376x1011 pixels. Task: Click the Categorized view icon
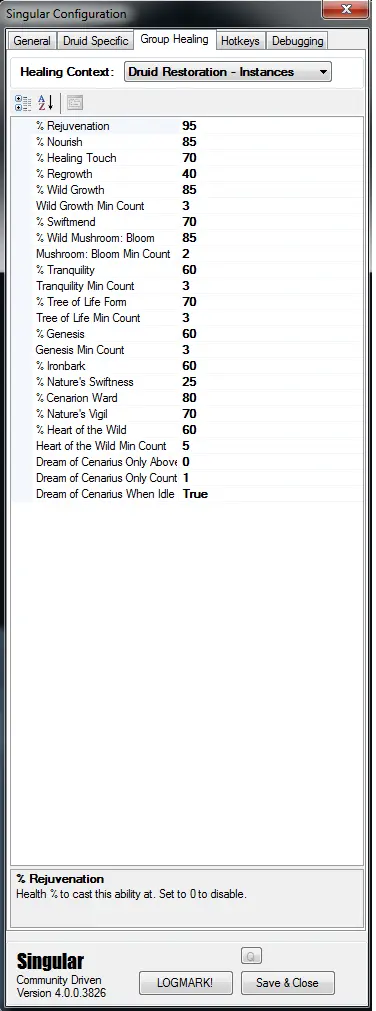point(23,103)
